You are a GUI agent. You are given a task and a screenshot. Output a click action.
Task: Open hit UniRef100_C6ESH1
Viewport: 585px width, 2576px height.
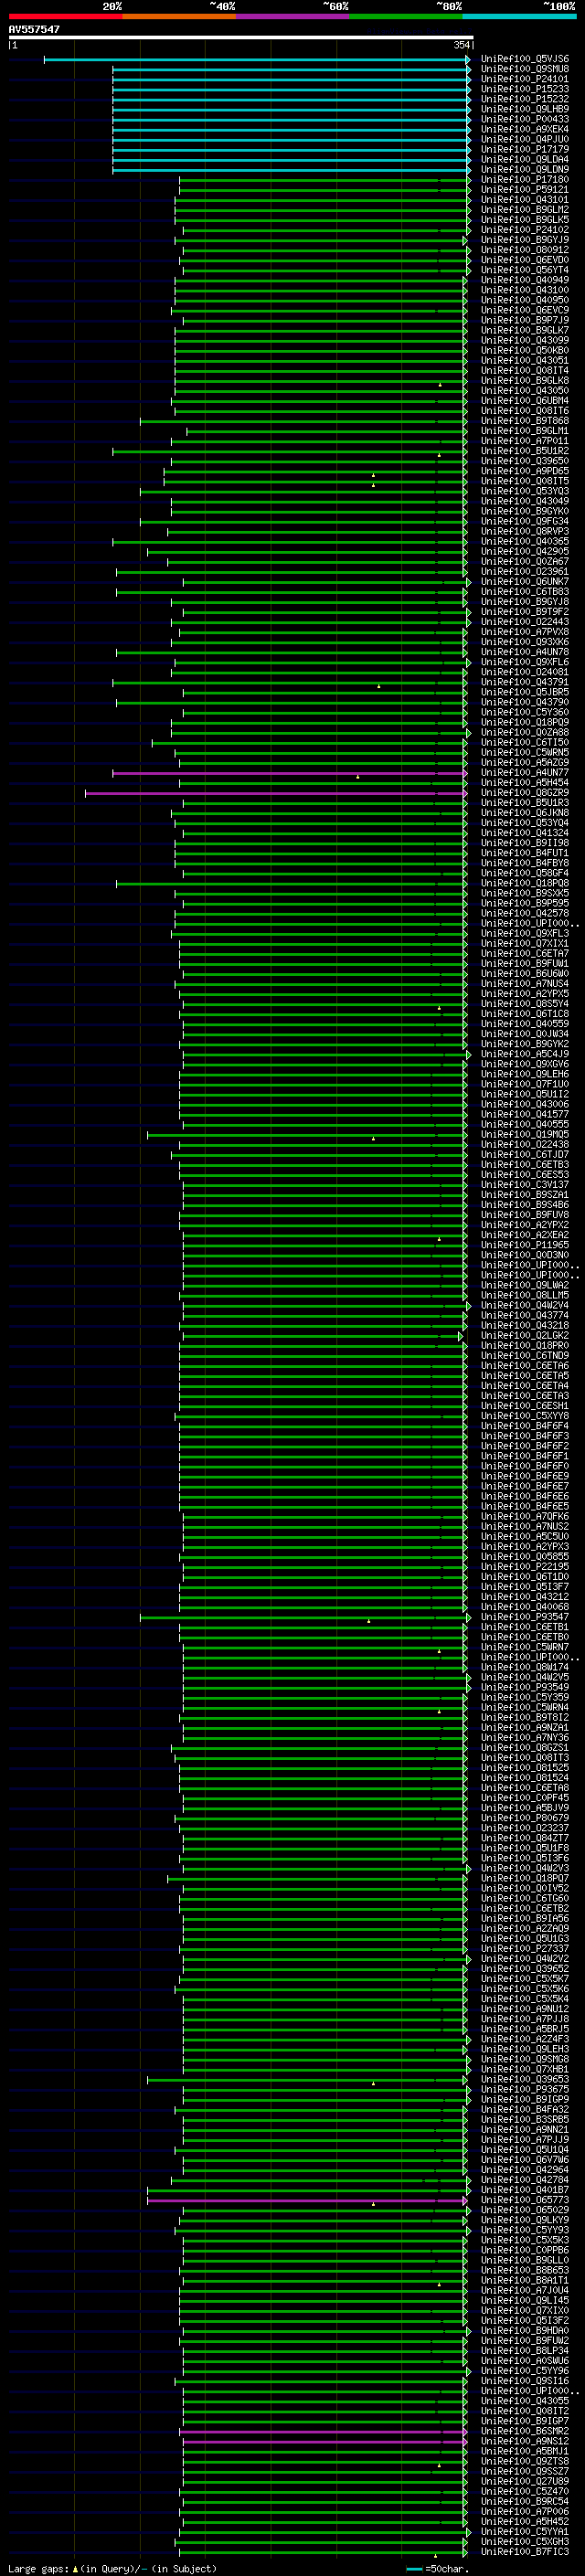[x=524, y=1406]
